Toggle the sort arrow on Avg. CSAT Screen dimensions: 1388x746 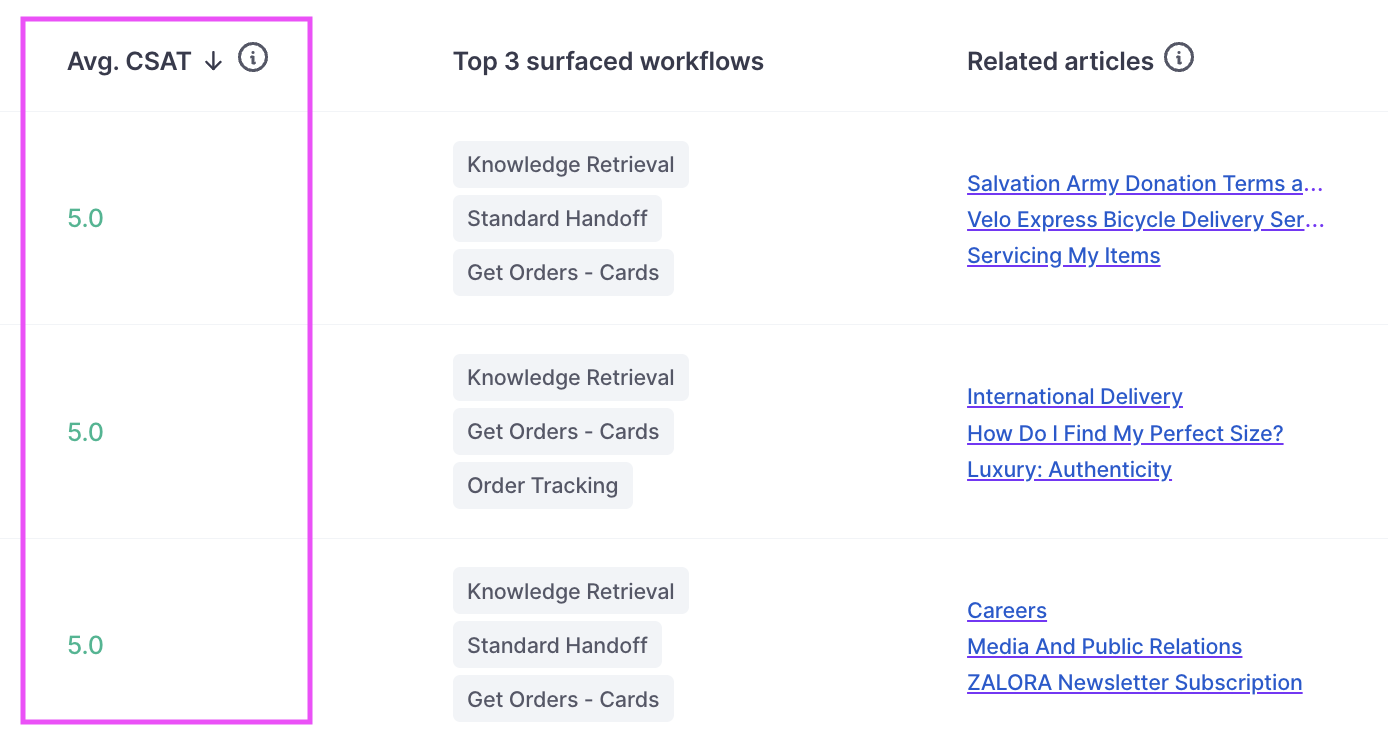212,61
